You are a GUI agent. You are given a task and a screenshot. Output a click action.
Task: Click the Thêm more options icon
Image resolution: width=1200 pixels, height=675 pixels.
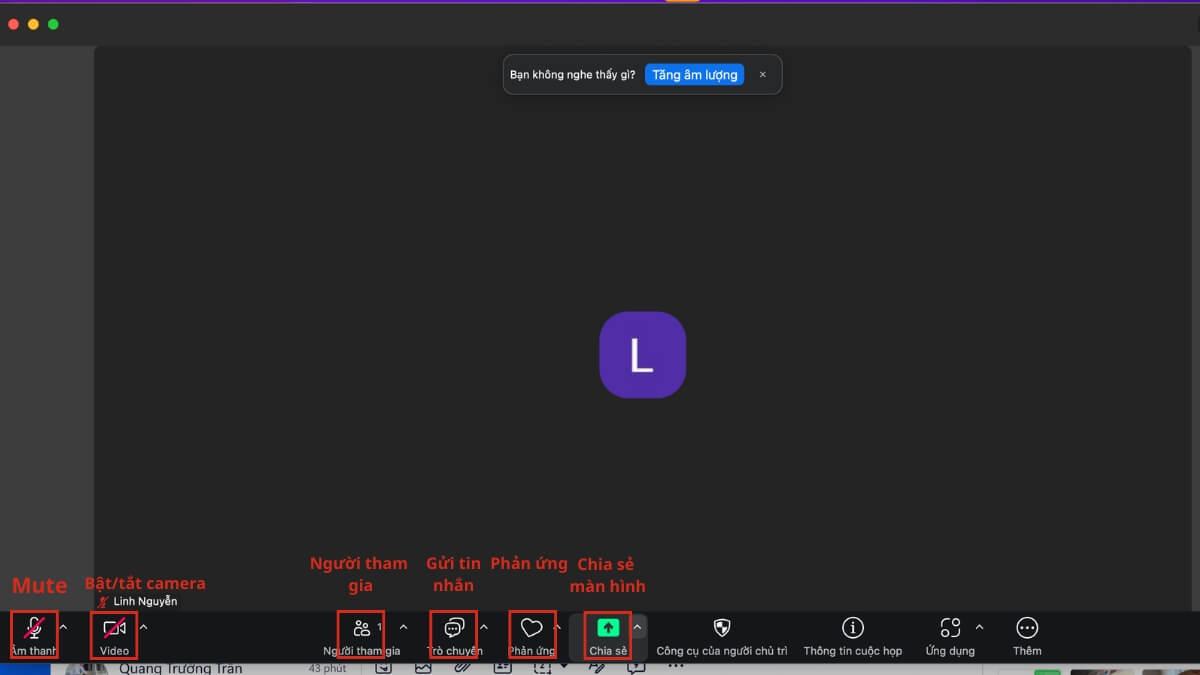1026,628
